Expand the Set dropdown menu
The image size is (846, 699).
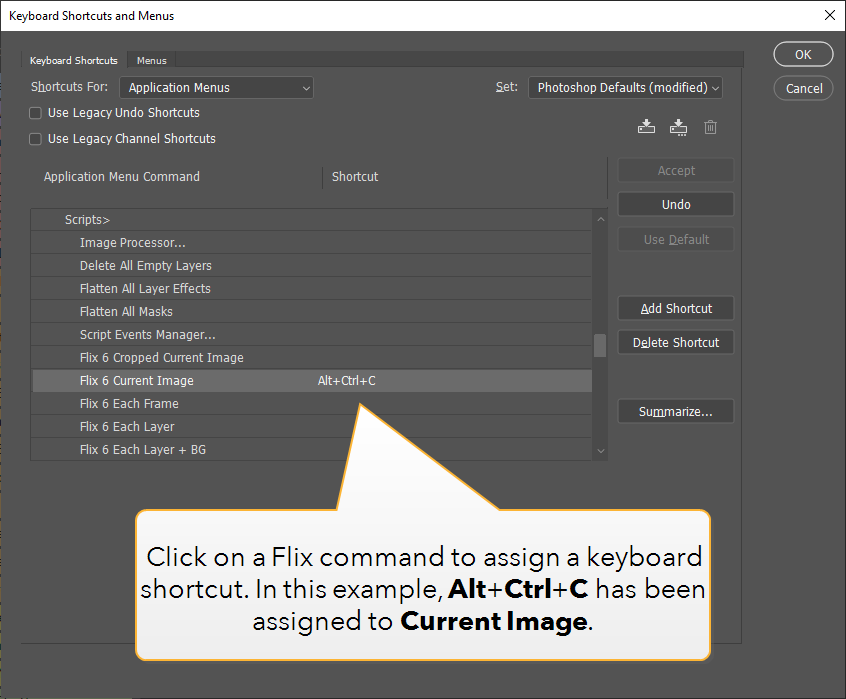click(625, 88)
